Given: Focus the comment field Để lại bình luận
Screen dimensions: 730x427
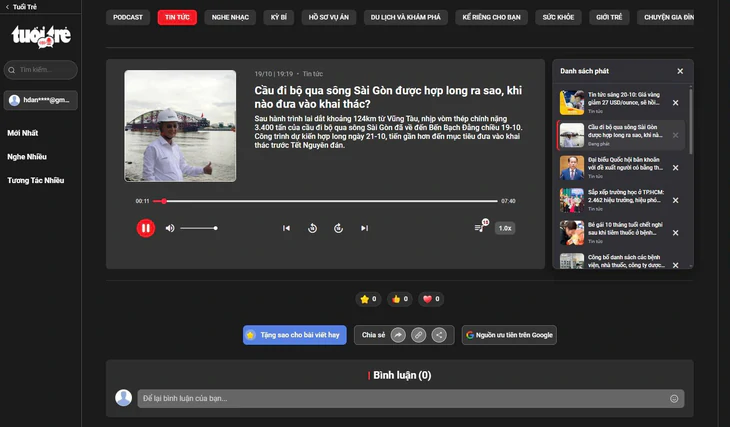Looking at the screenshot, I should (x=411, y=399).
